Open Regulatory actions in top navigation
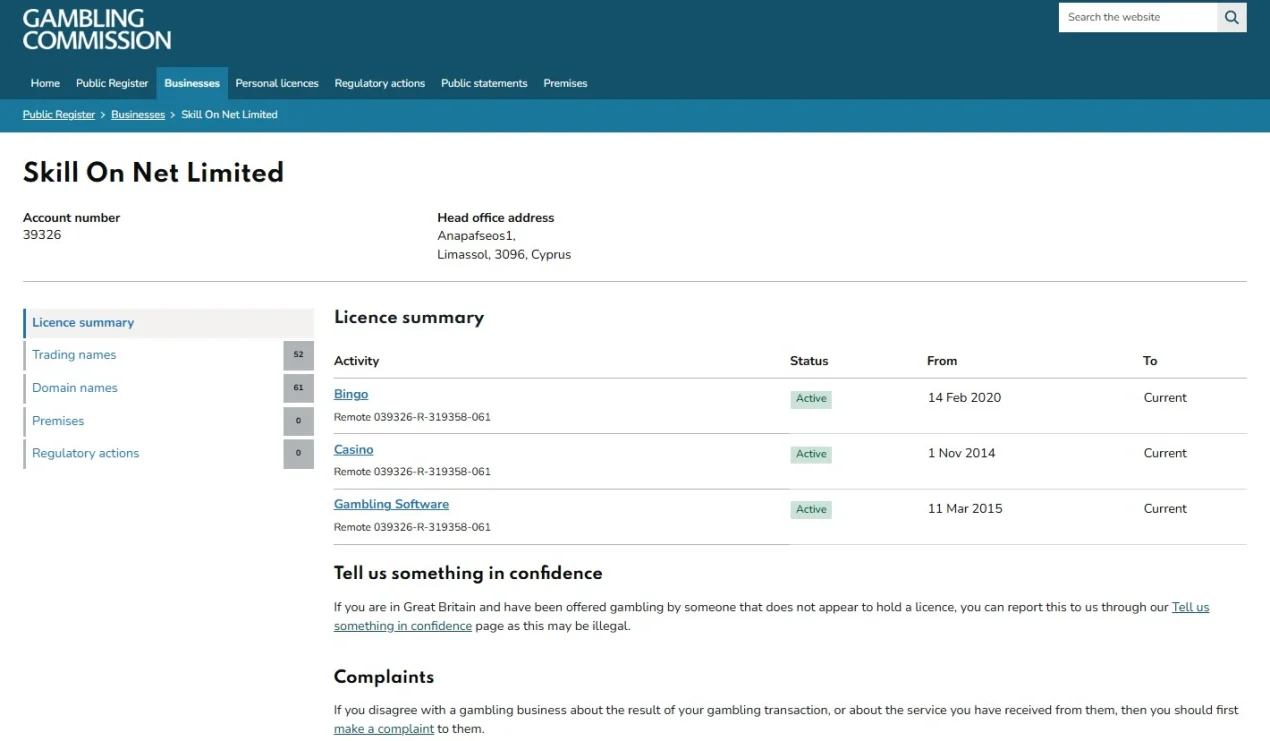The height and width of the screenshot is (741, 1270). [x=380, y=83]
